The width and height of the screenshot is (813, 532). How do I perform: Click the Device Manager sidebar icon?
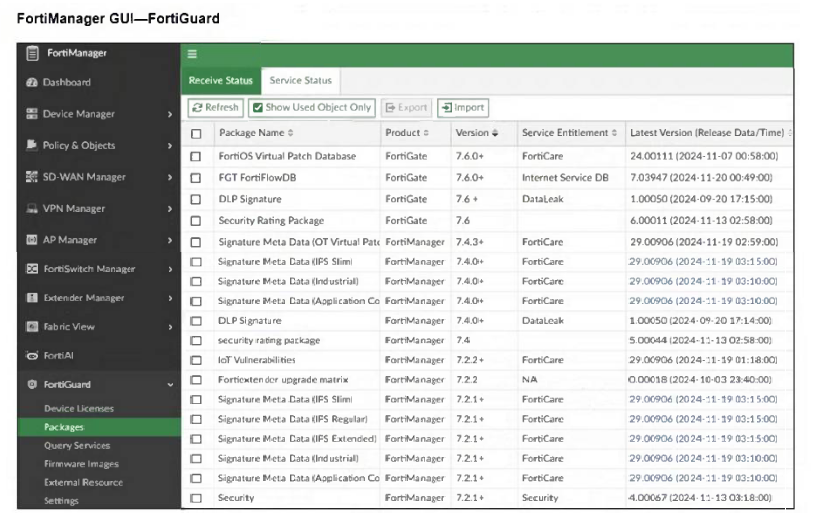pos(32,114)
